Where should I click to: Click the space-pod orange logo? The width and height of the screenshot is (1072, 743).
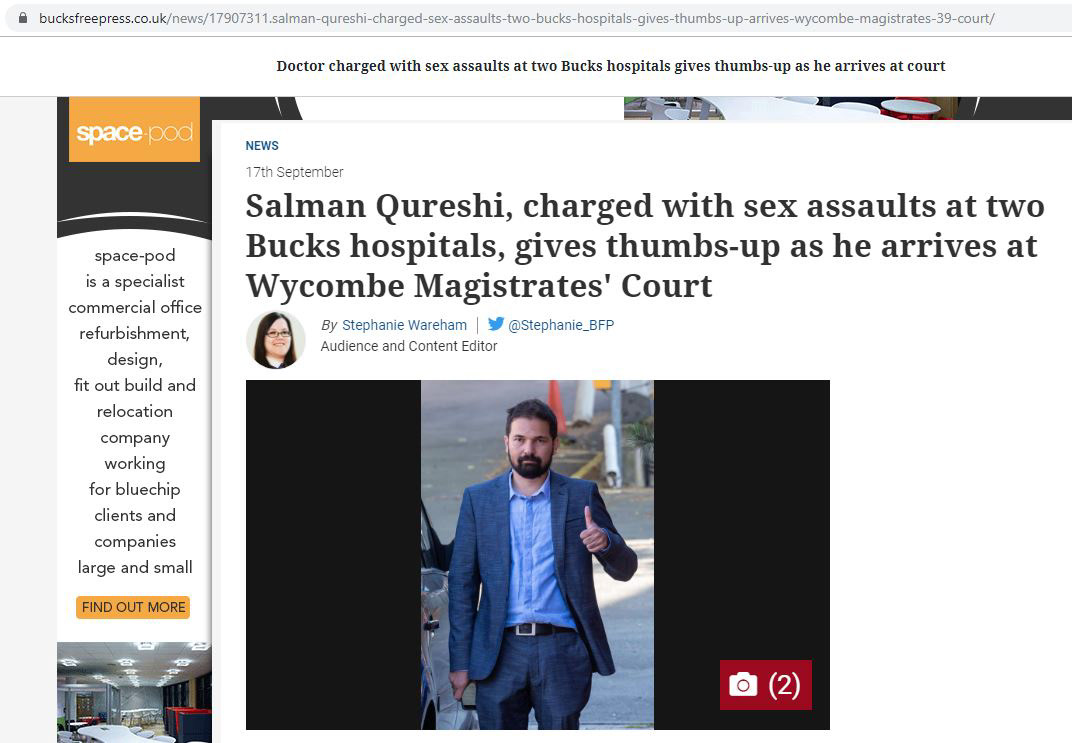[135, 130]
